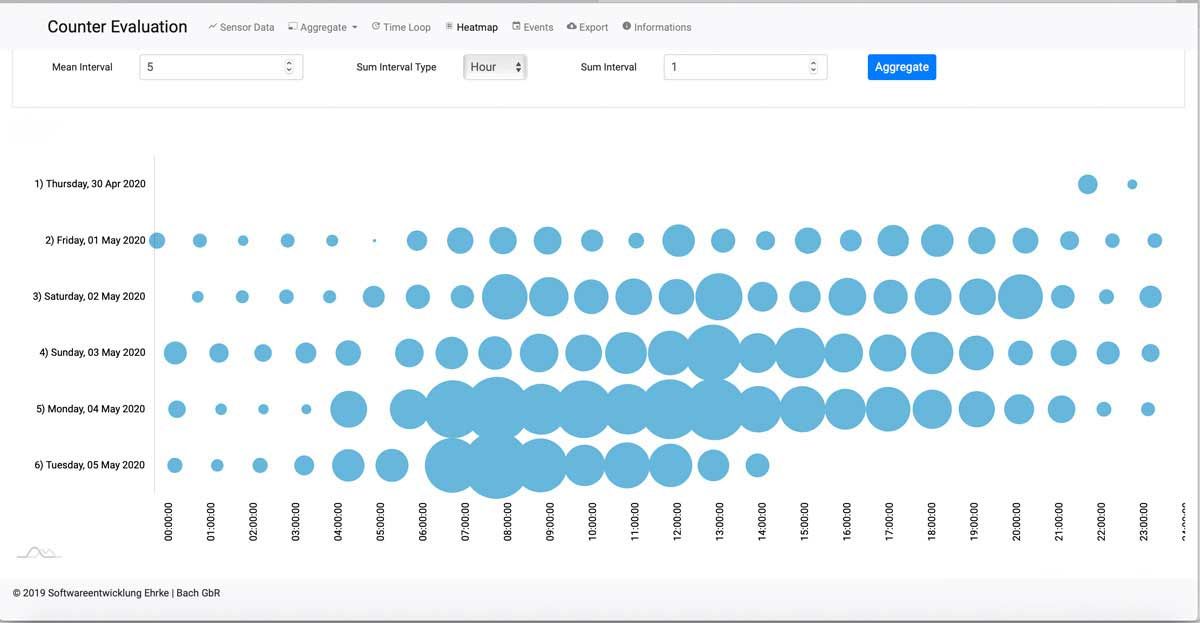Click the largest bubble on Saturday at 20:00
1200x623 pixels.
1020,296
